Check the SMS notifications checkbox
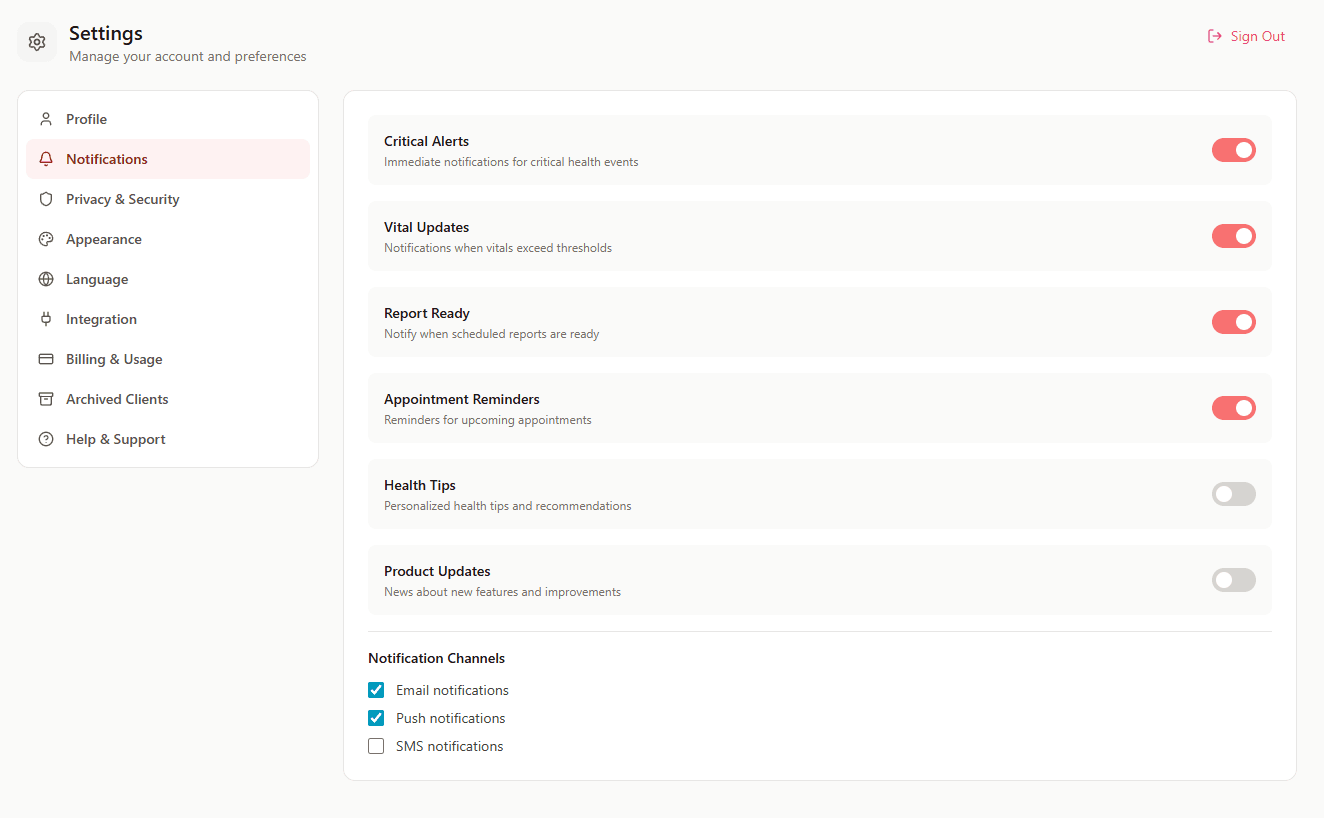The height and width of the screenshot is (818, 1324). [376, 746]
